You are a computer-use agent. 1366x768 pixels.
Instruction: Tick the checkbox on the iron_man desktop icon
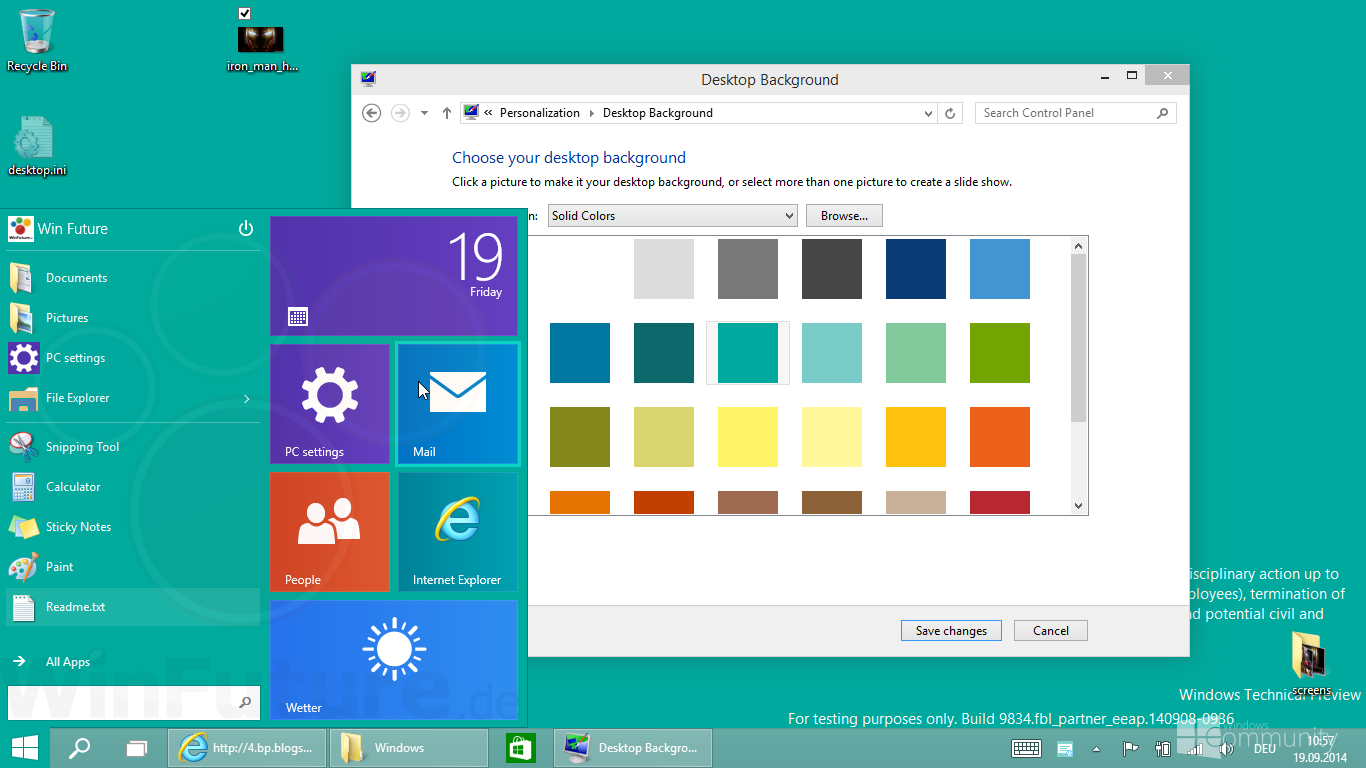tap(243, 13)
